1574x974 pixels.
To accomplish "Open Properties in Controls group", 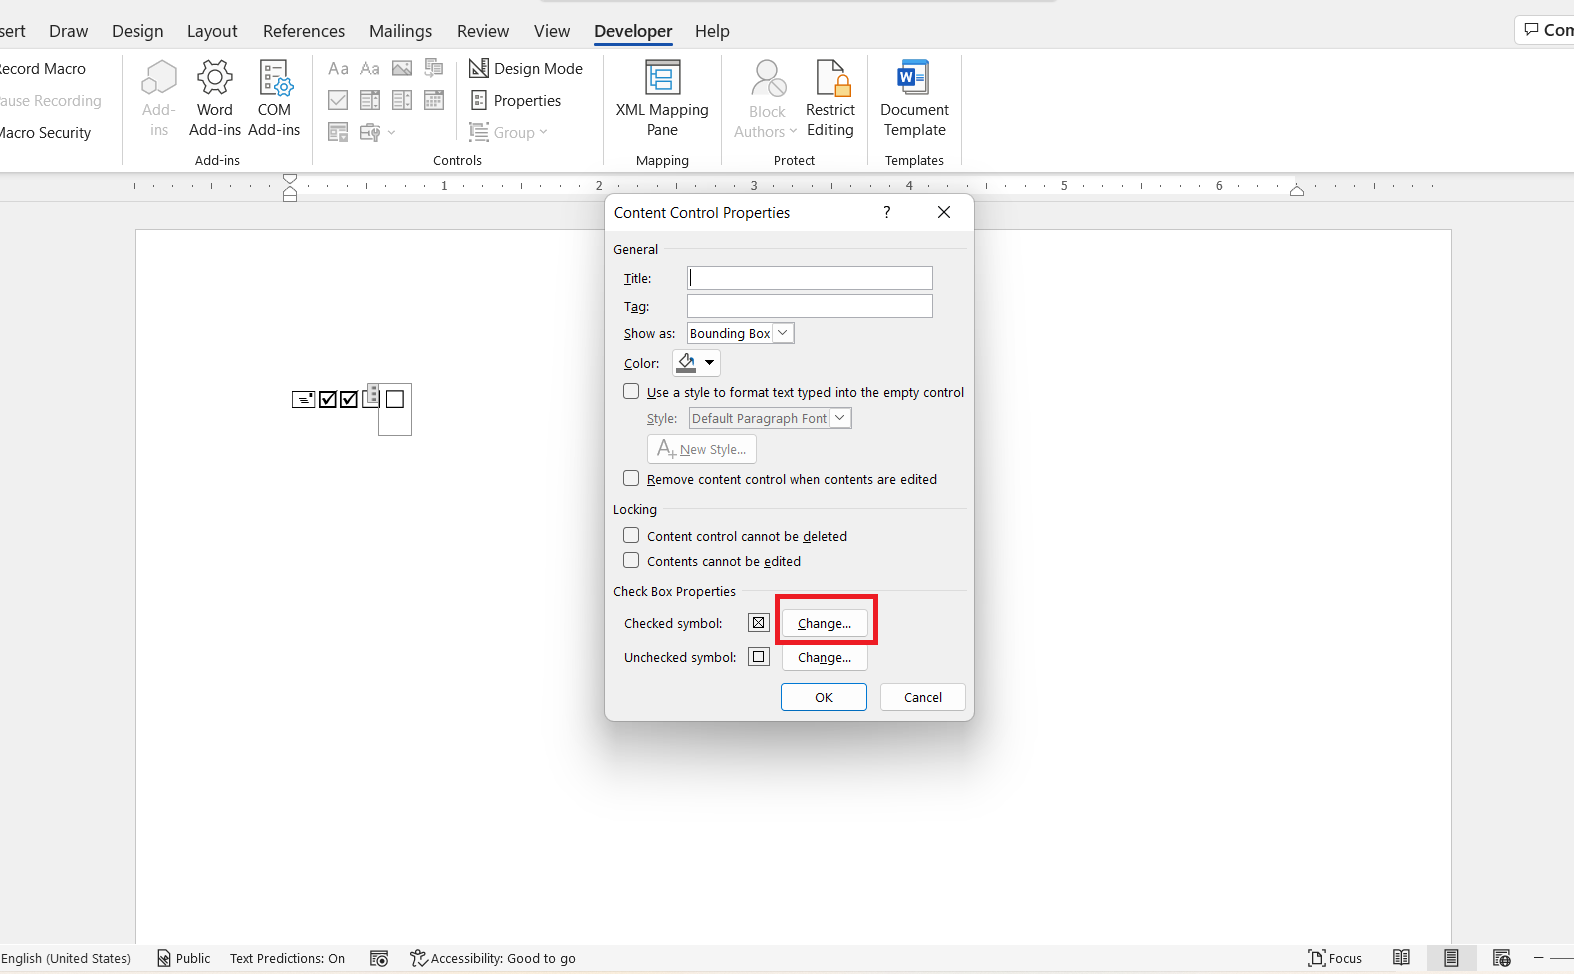I will (x=517, y=100).
